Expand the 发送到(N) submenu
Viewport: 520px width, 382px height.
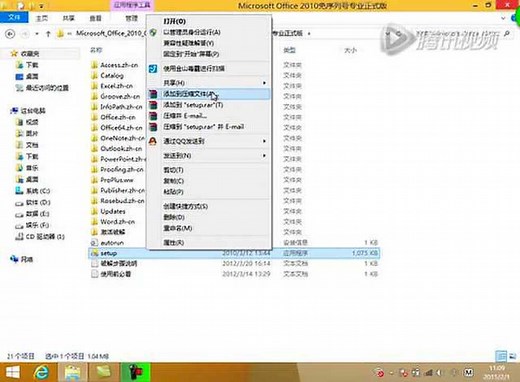(208, 156)
